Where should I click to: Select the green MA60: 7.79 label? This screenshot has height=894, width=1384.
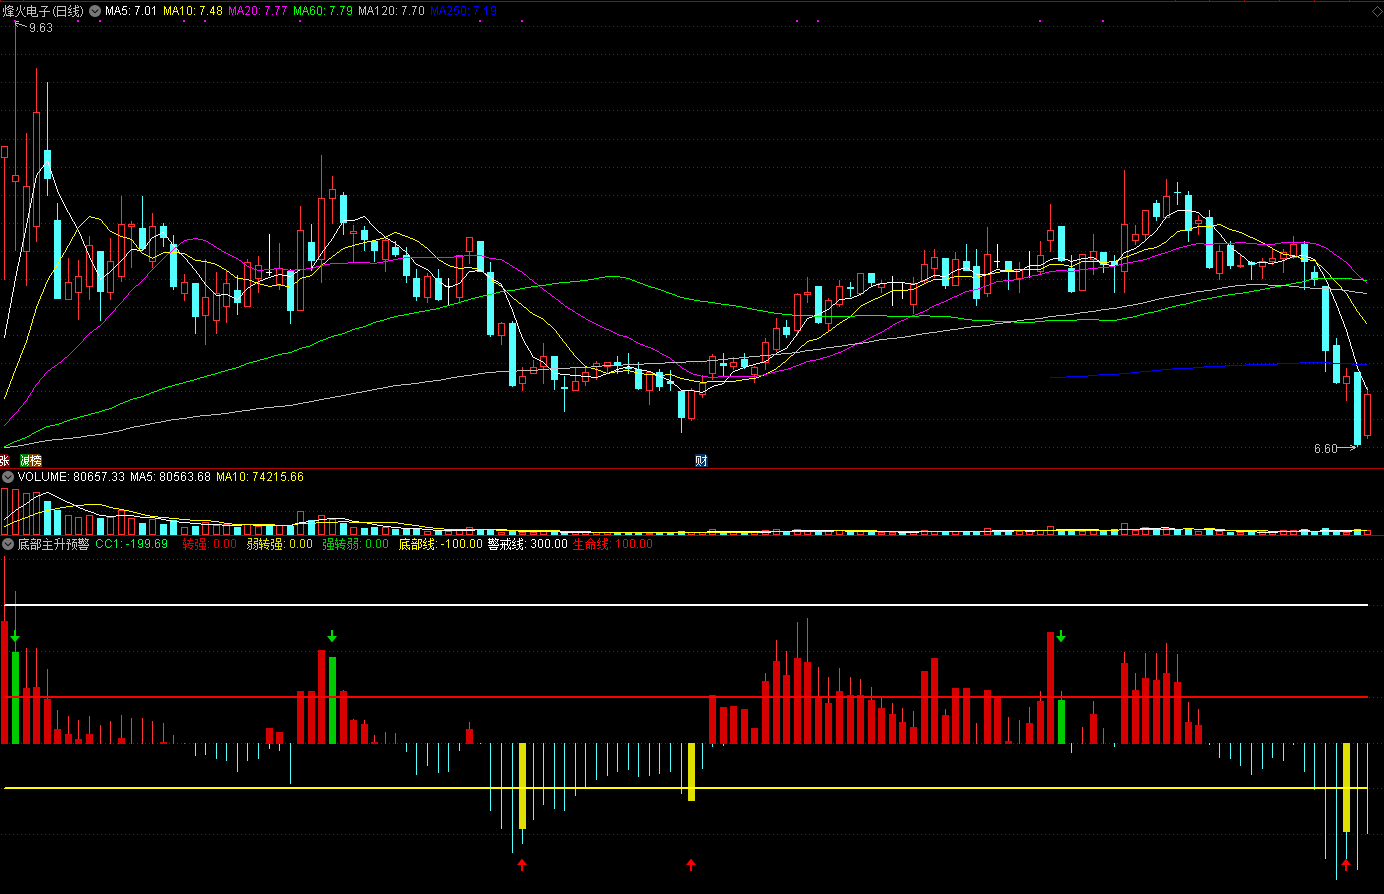(323, 11)
